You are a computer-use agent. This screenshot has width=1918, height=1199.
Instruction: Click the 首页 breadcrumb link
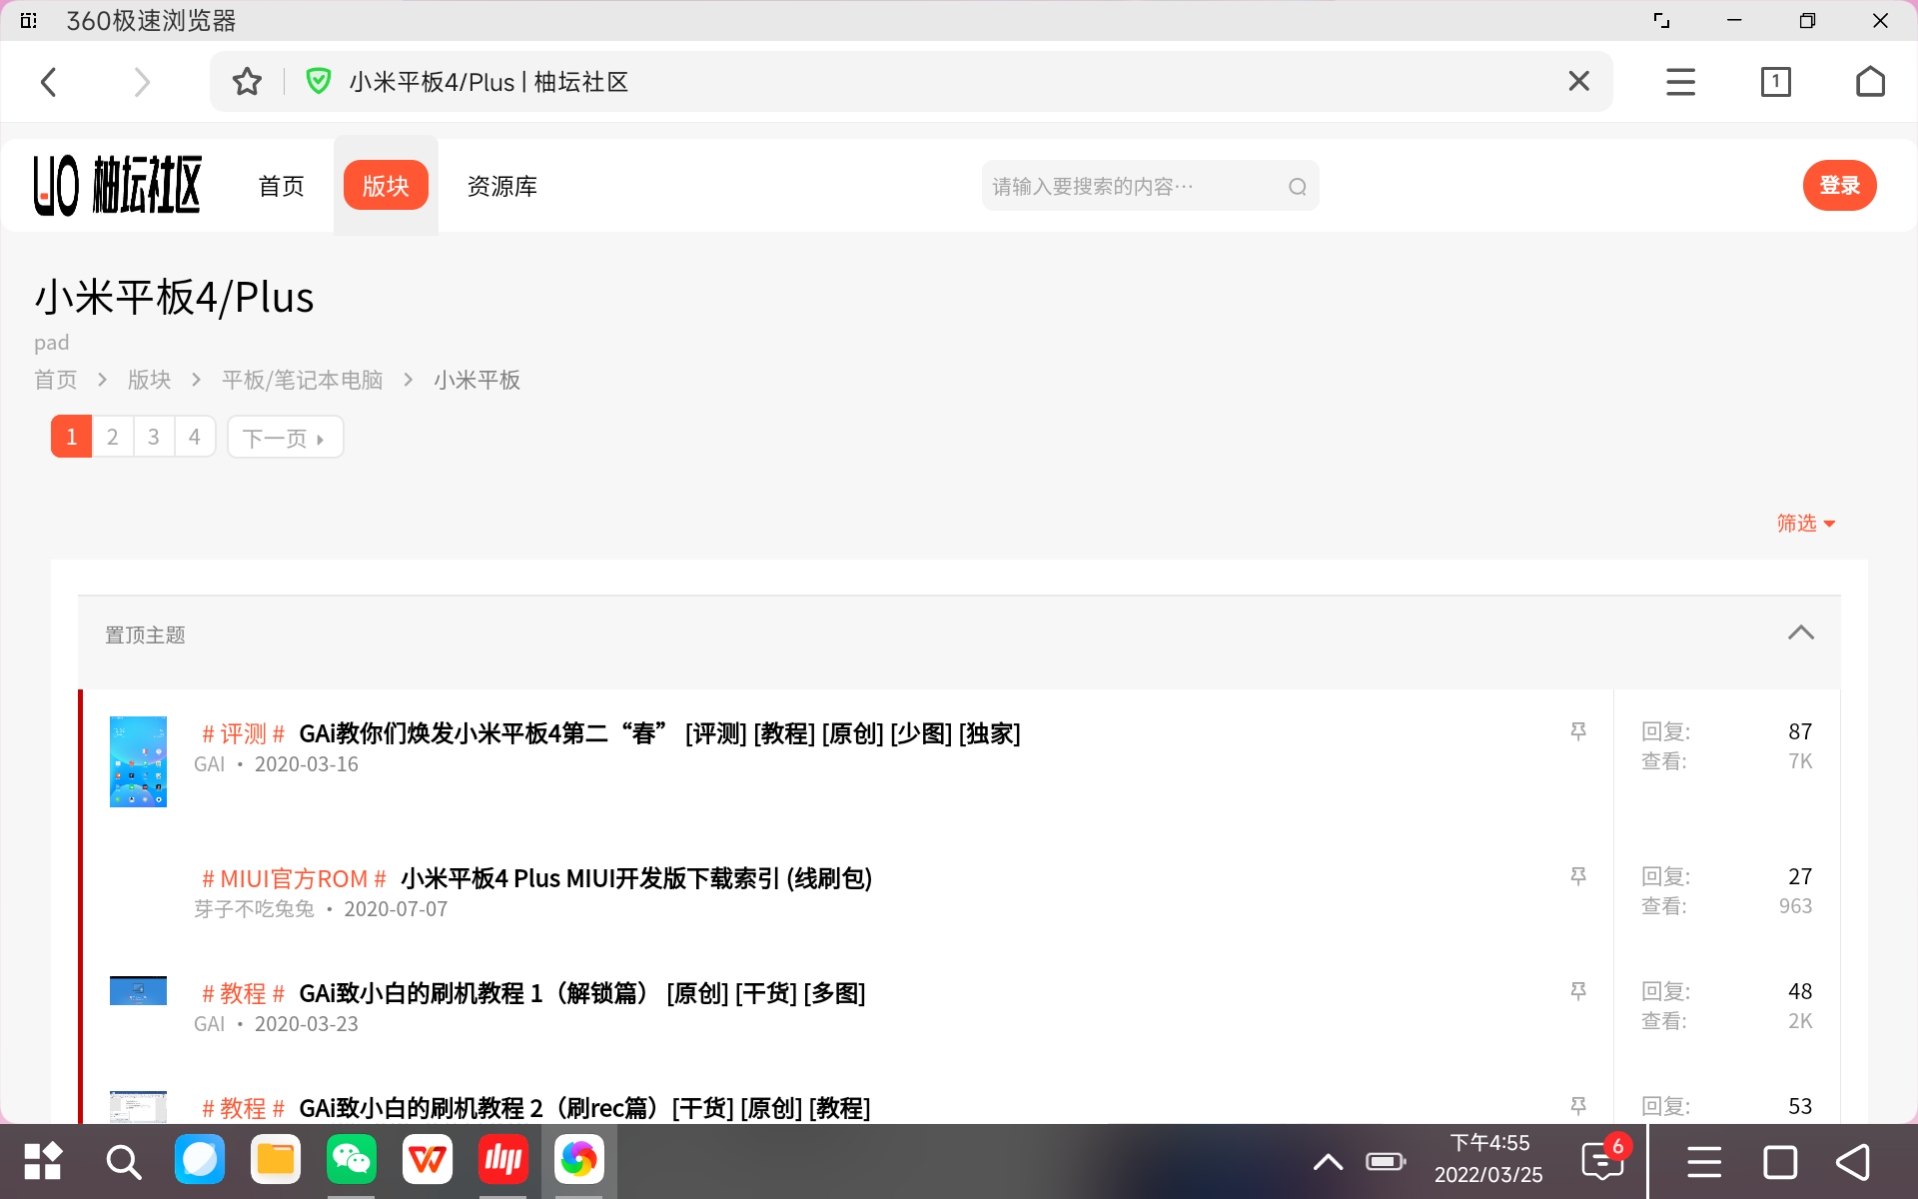tap(56, 380)
